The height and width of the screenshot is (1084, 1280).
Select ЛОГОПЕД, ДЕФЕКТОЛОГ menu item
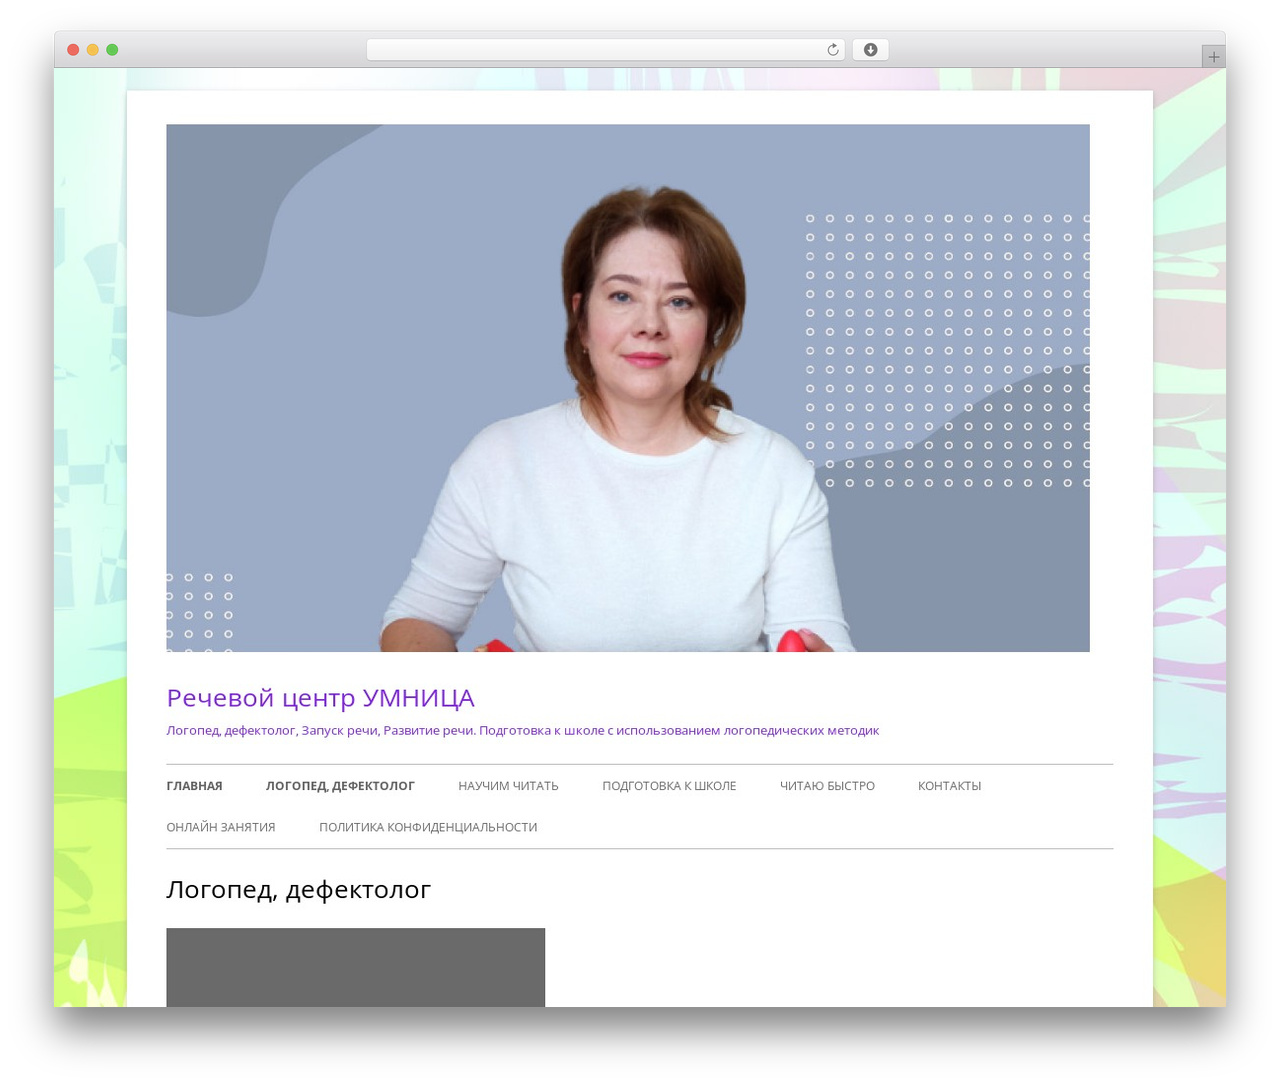340,786
